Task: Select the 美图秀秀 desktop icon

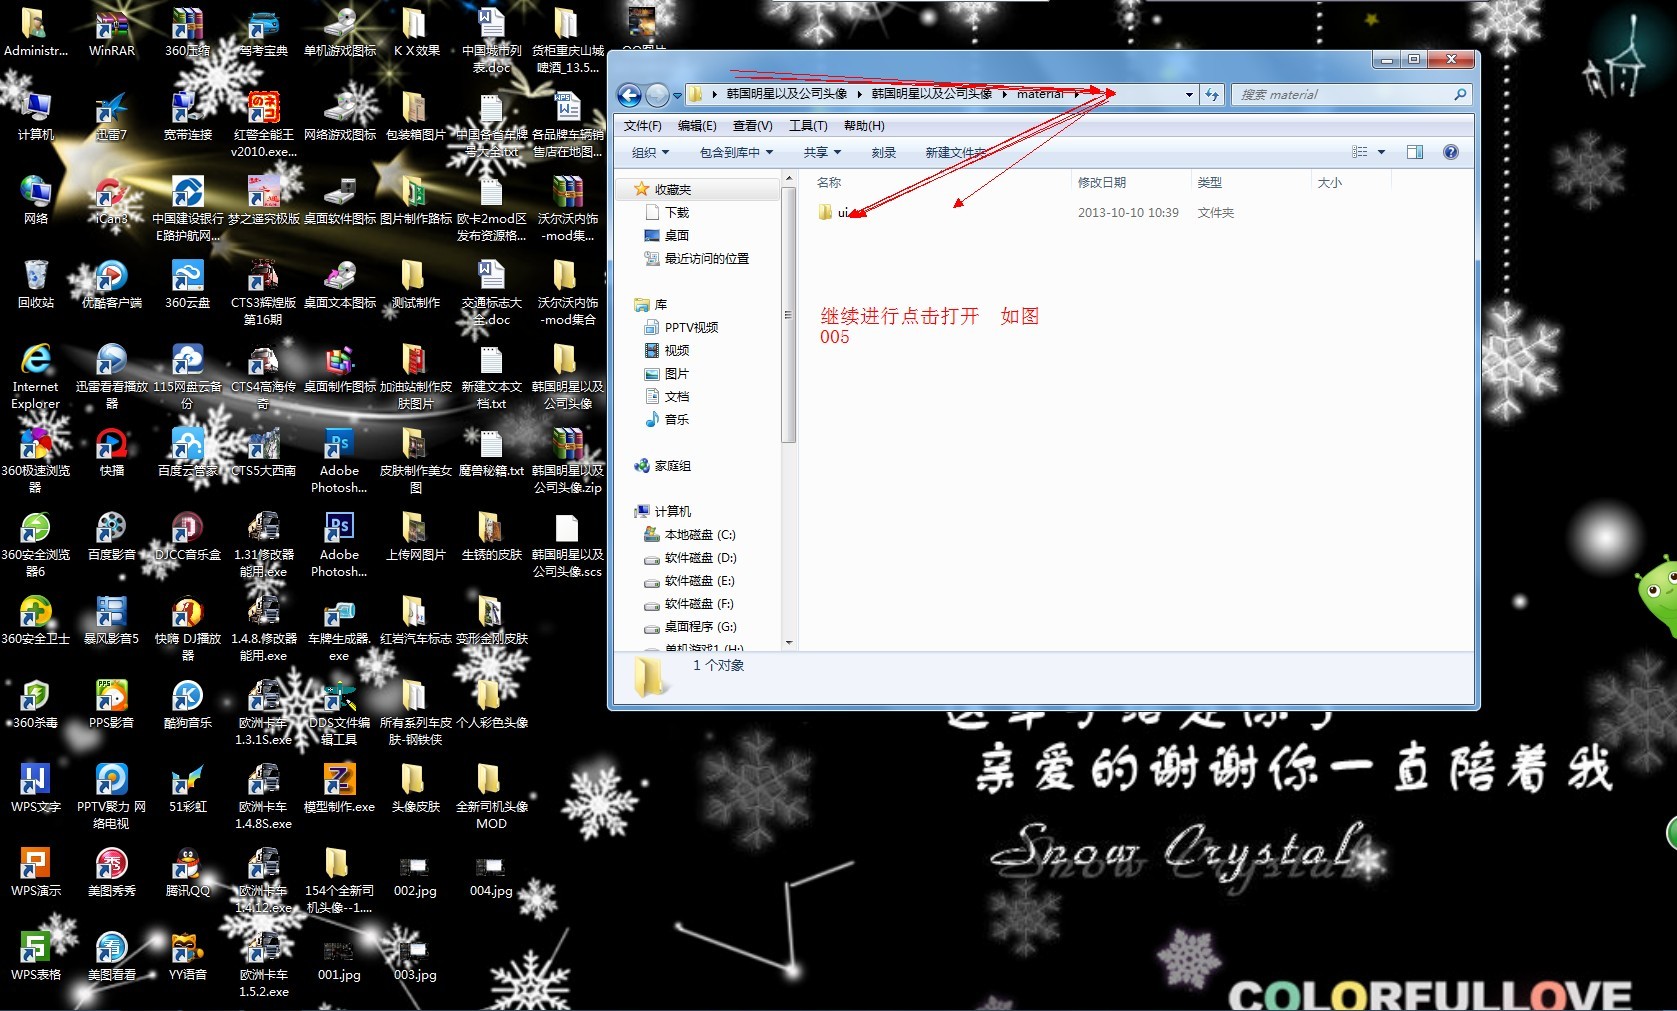Action: click(x=112, y=872)
